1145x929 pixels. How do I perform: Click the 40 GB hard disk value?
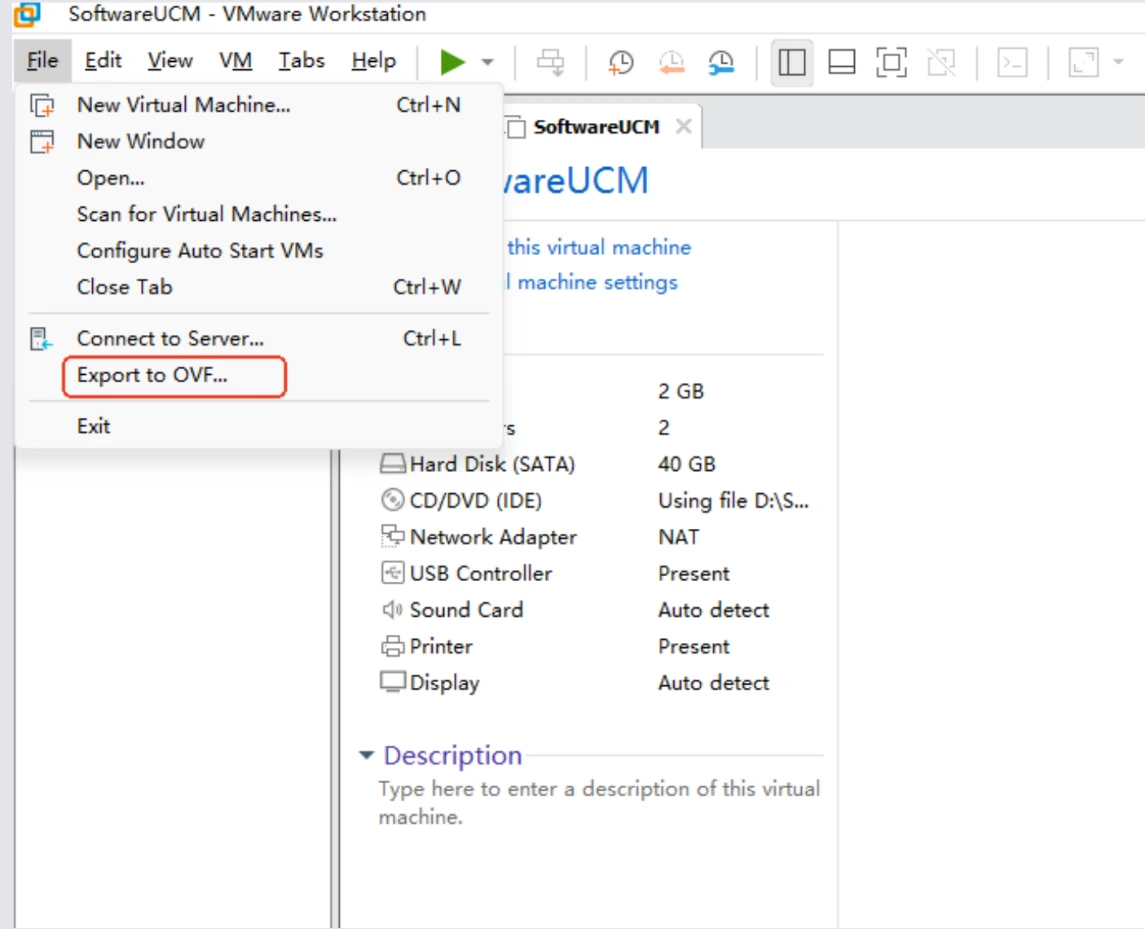[686, 464]
